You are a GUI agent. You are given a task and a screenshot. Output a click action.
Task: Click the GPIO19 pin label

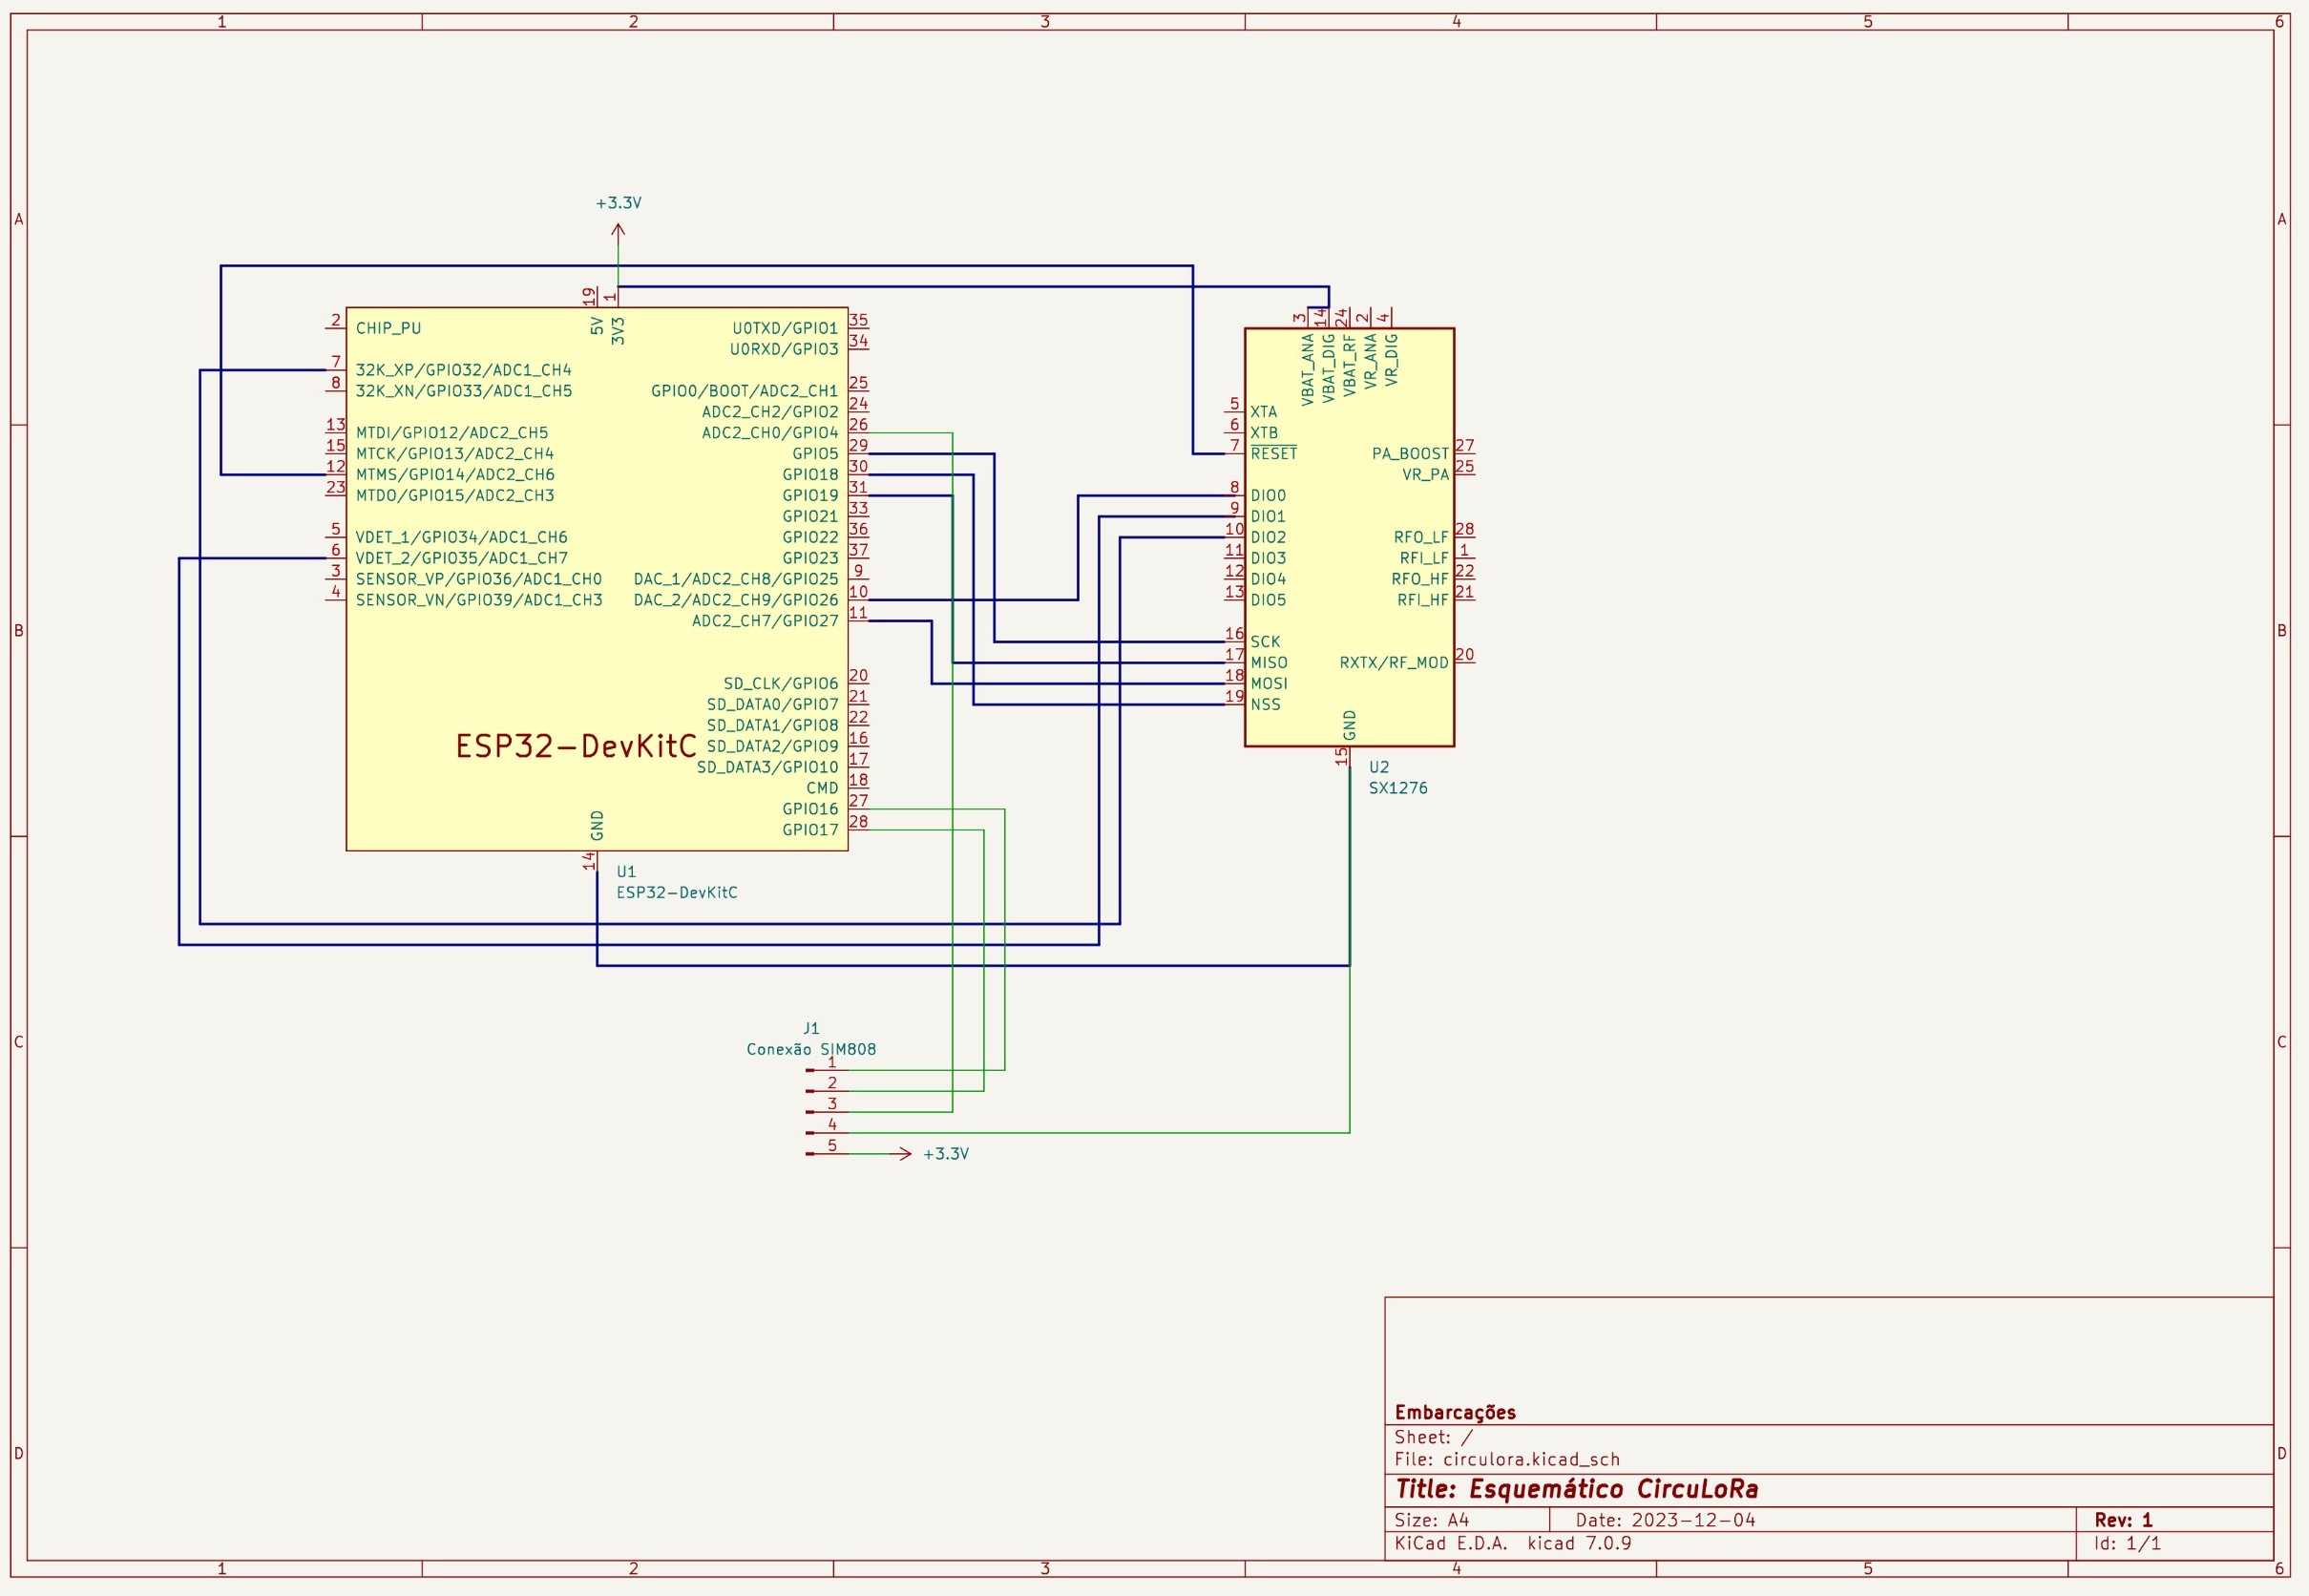click(810, 495)
